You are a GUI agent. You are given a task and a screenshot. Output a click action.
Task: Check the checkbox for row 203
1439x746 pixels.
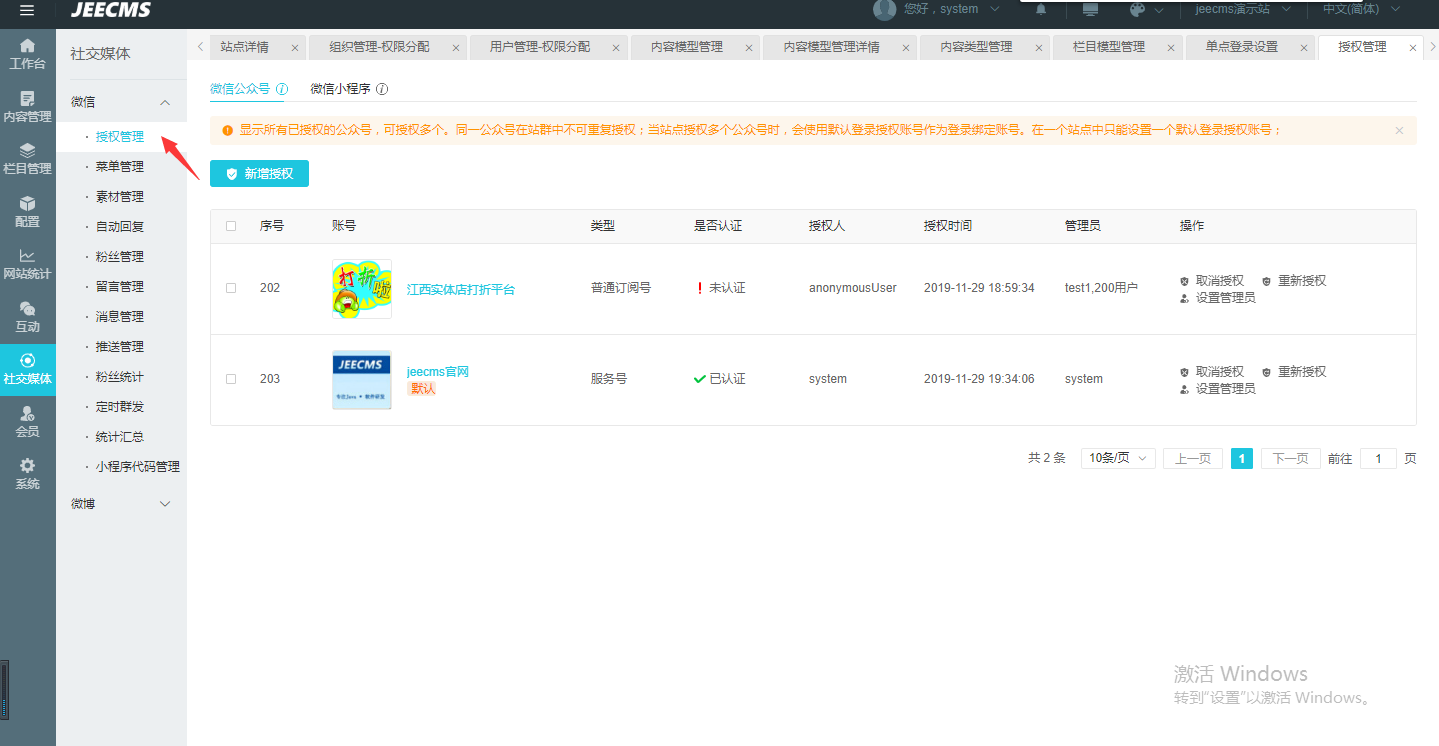coord(231,379)
